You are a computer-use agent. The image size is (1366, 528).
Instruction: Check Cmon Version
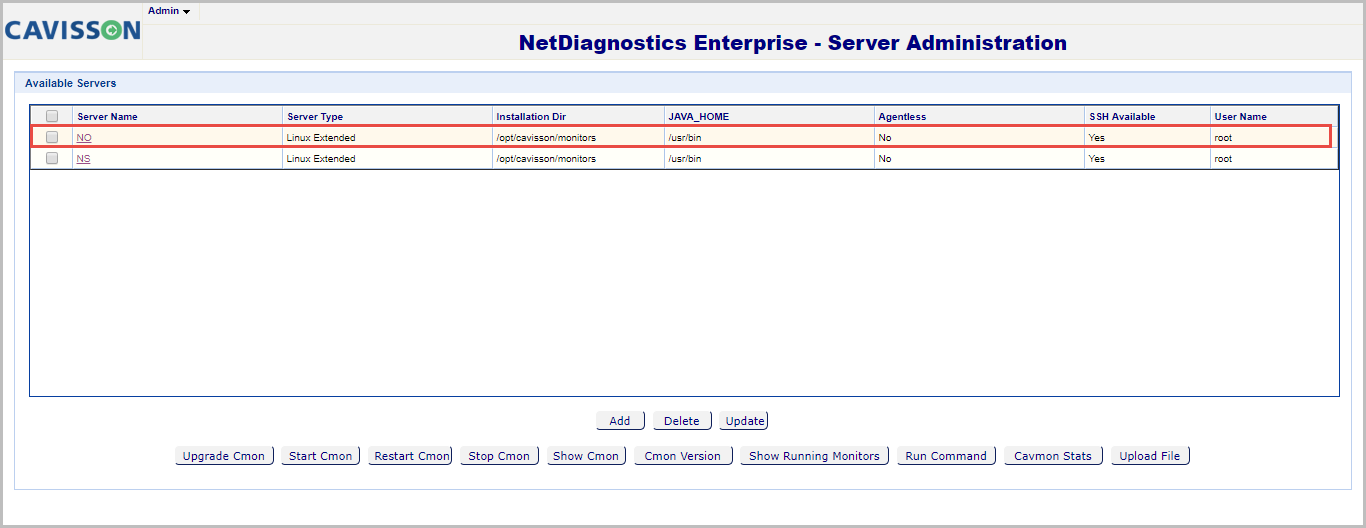click(683, 456)
